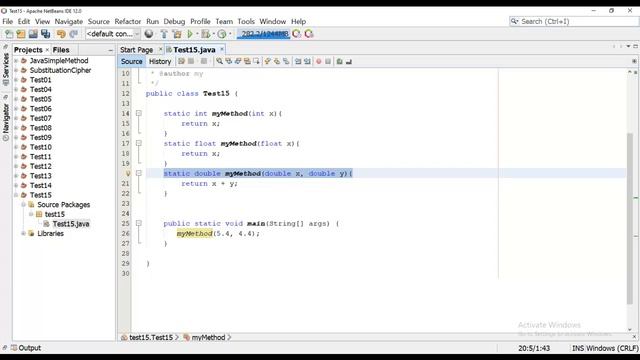
Task: Click the editor vertical scrollbar
Action: click(630, 218)
